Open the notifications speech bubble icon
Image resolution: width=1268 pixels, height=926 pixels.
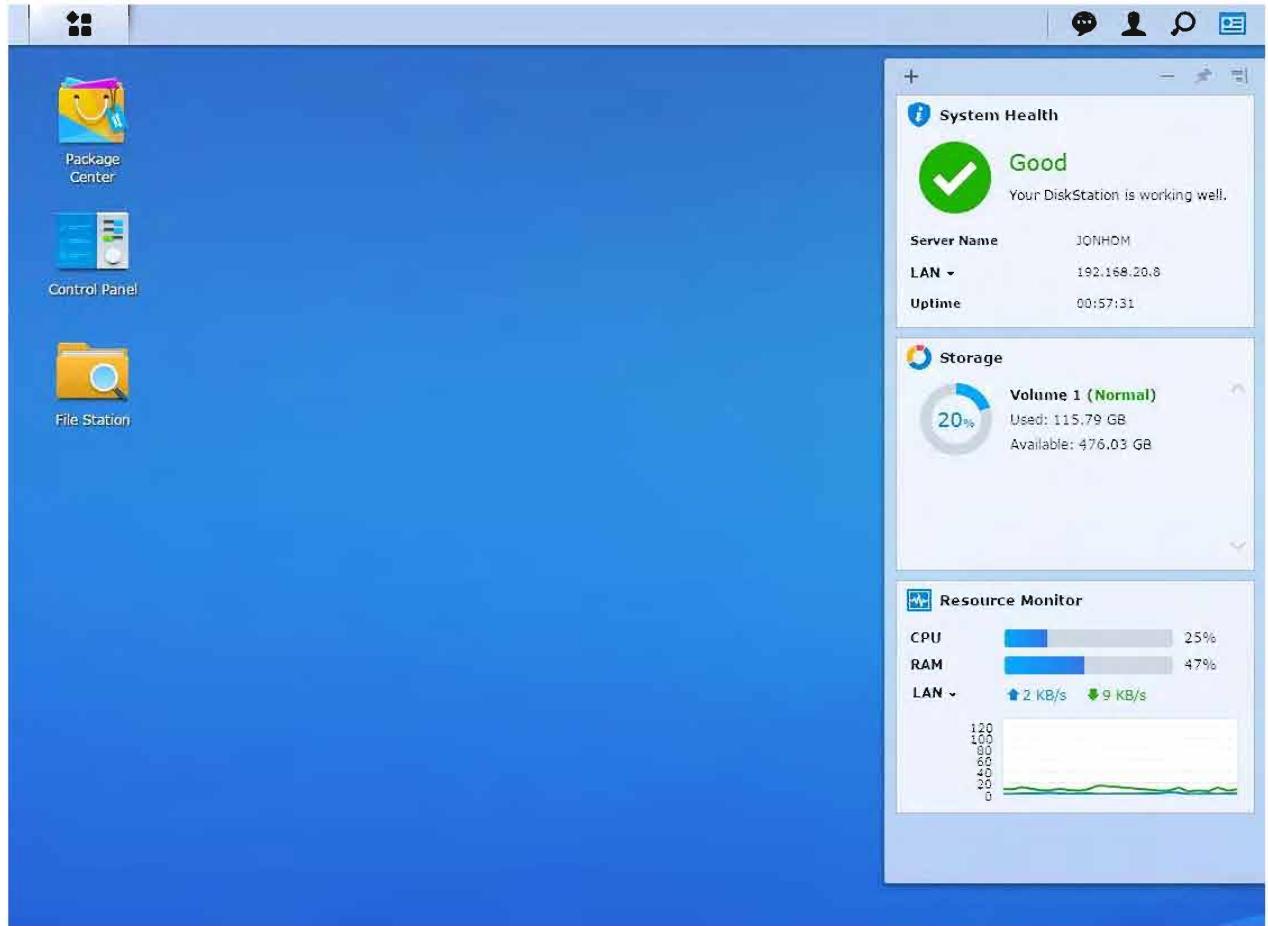click(x=1085, y=24)
